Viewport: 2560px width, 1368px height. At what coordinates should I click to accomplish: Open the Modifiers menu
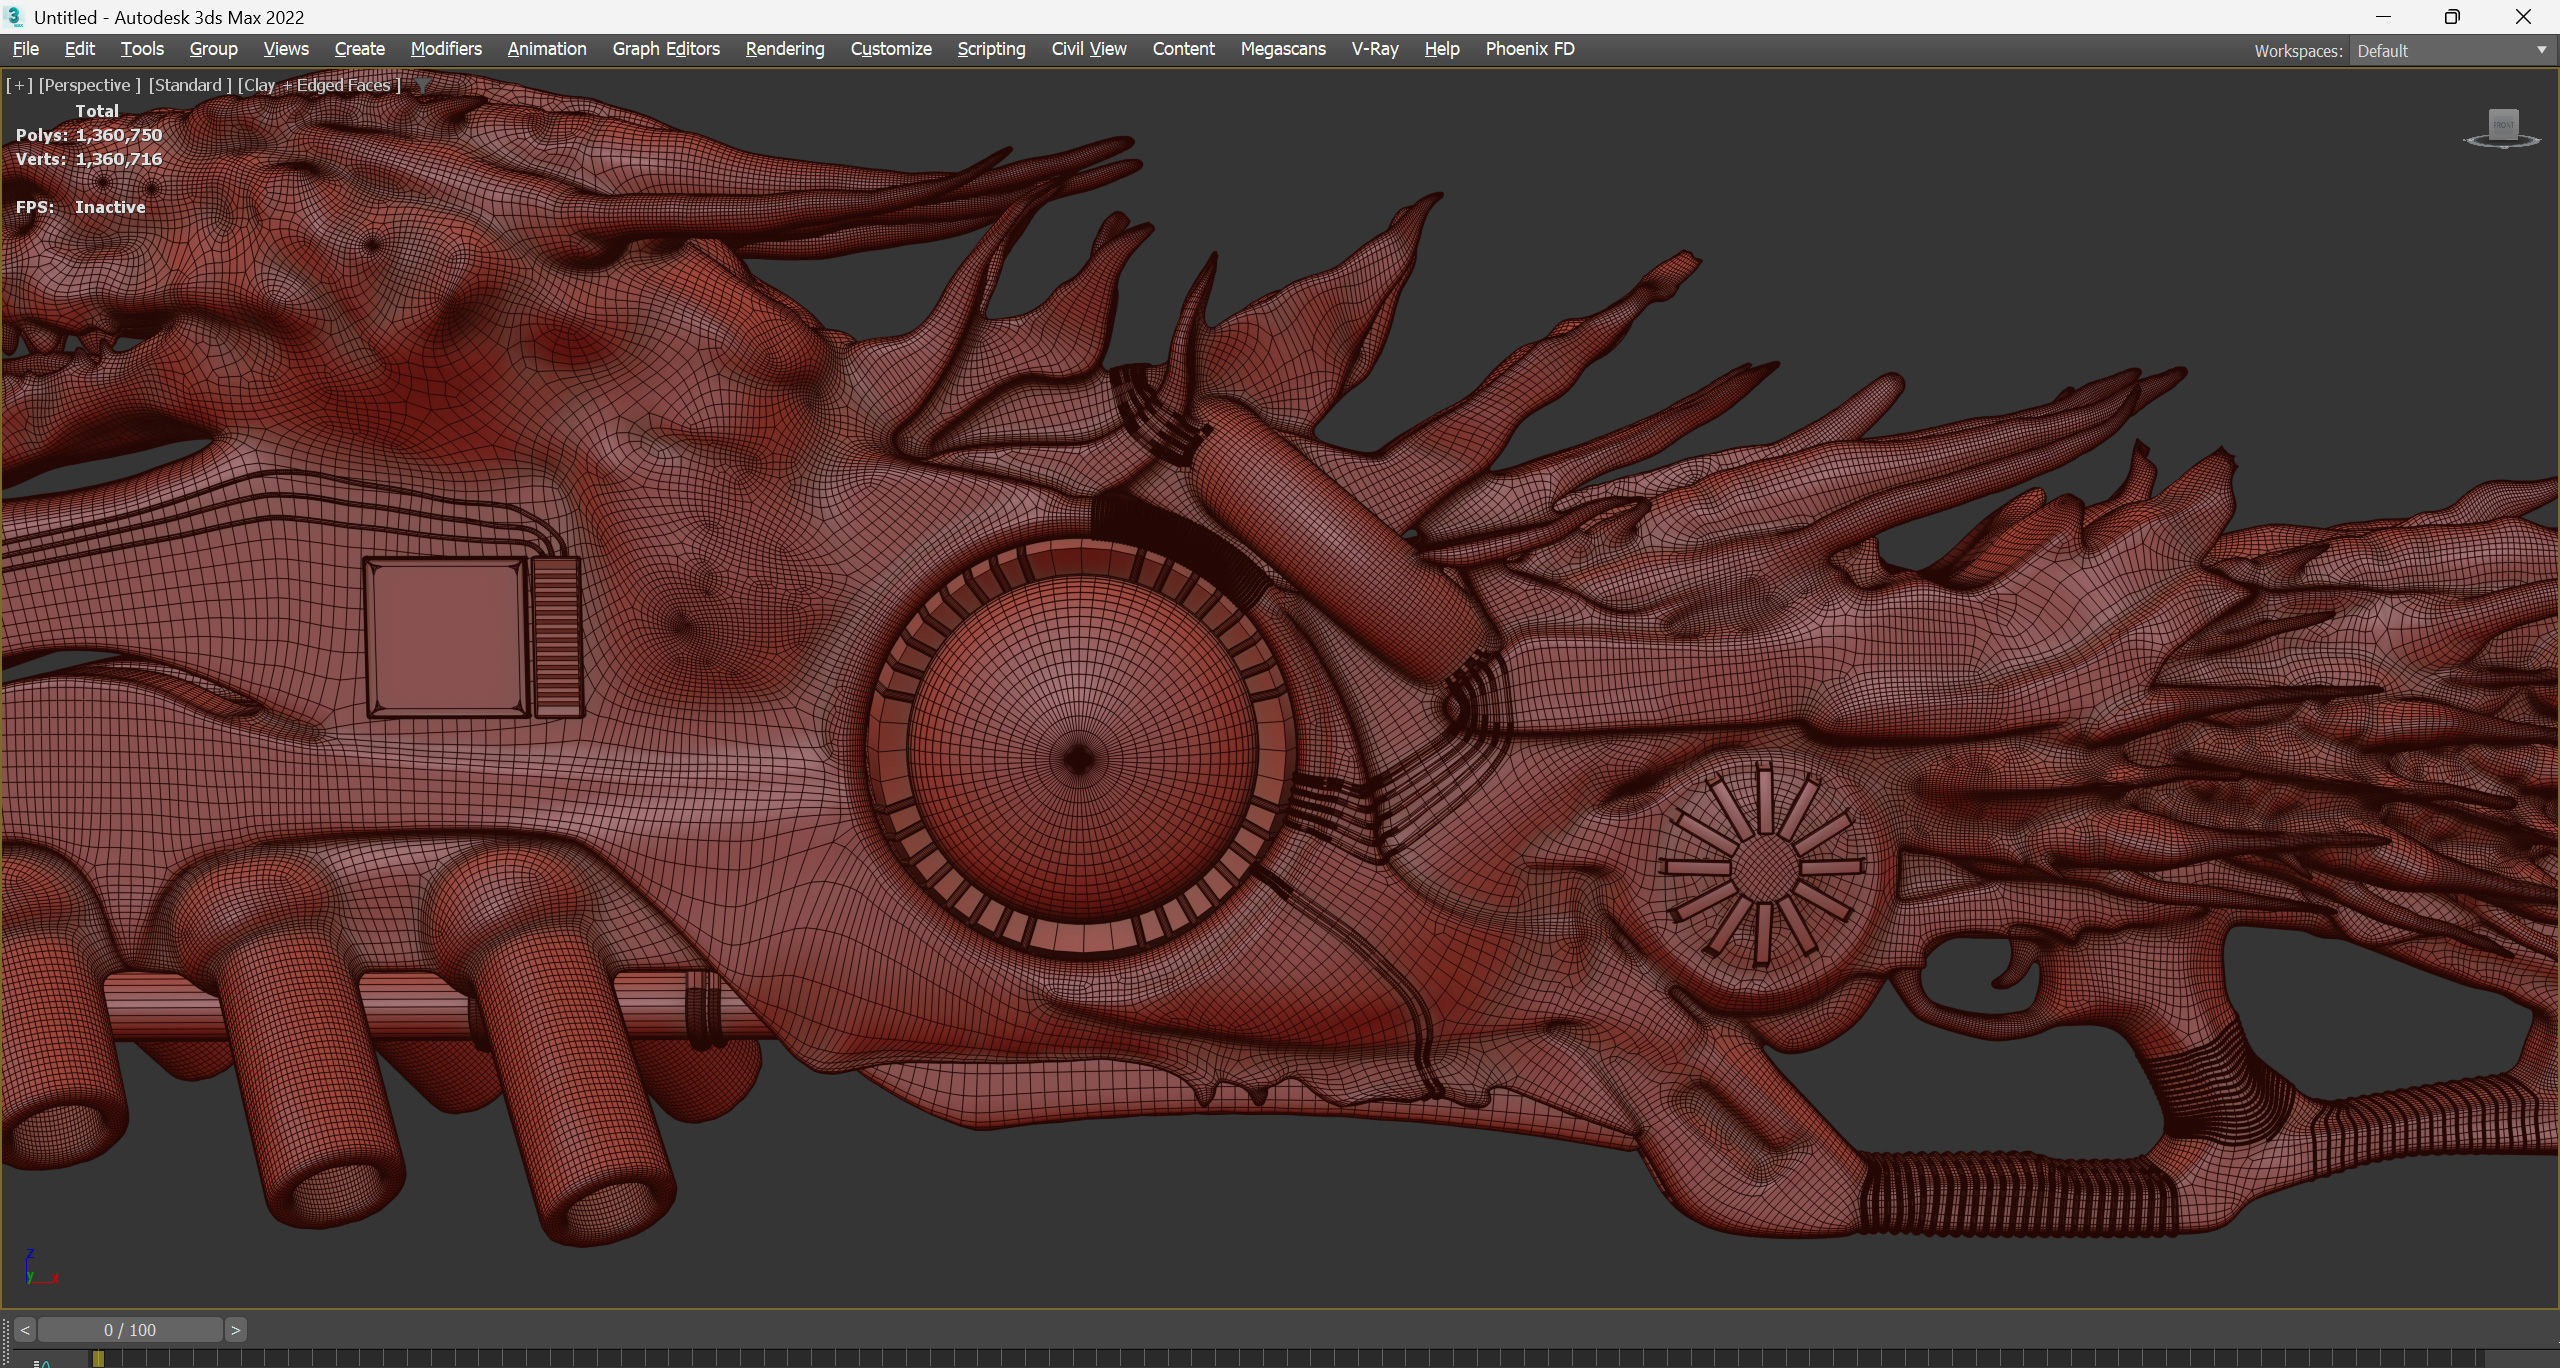pos(446,49)
